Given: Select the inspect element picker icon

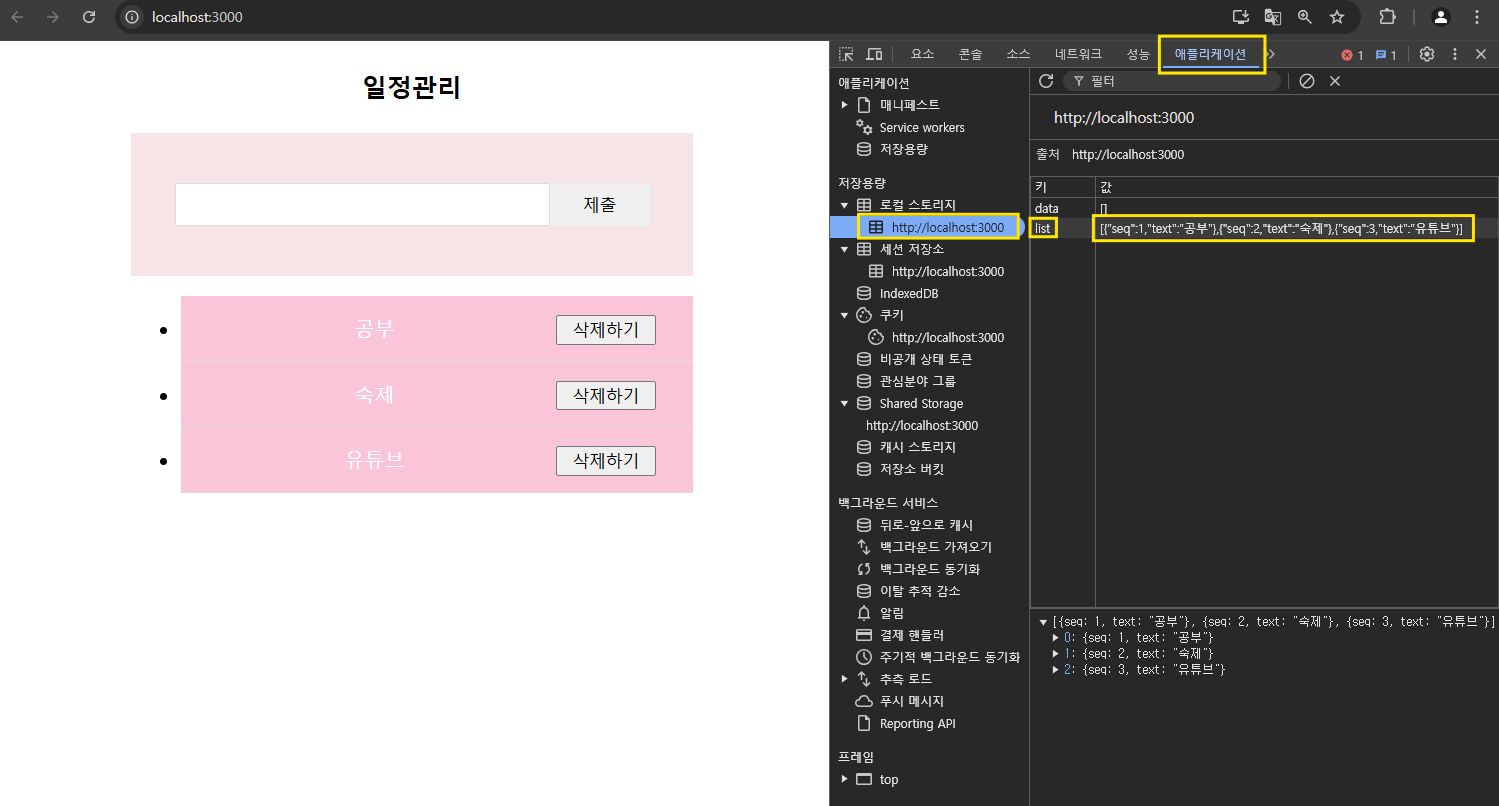Looking at the screenshot, I should [846, 54].
